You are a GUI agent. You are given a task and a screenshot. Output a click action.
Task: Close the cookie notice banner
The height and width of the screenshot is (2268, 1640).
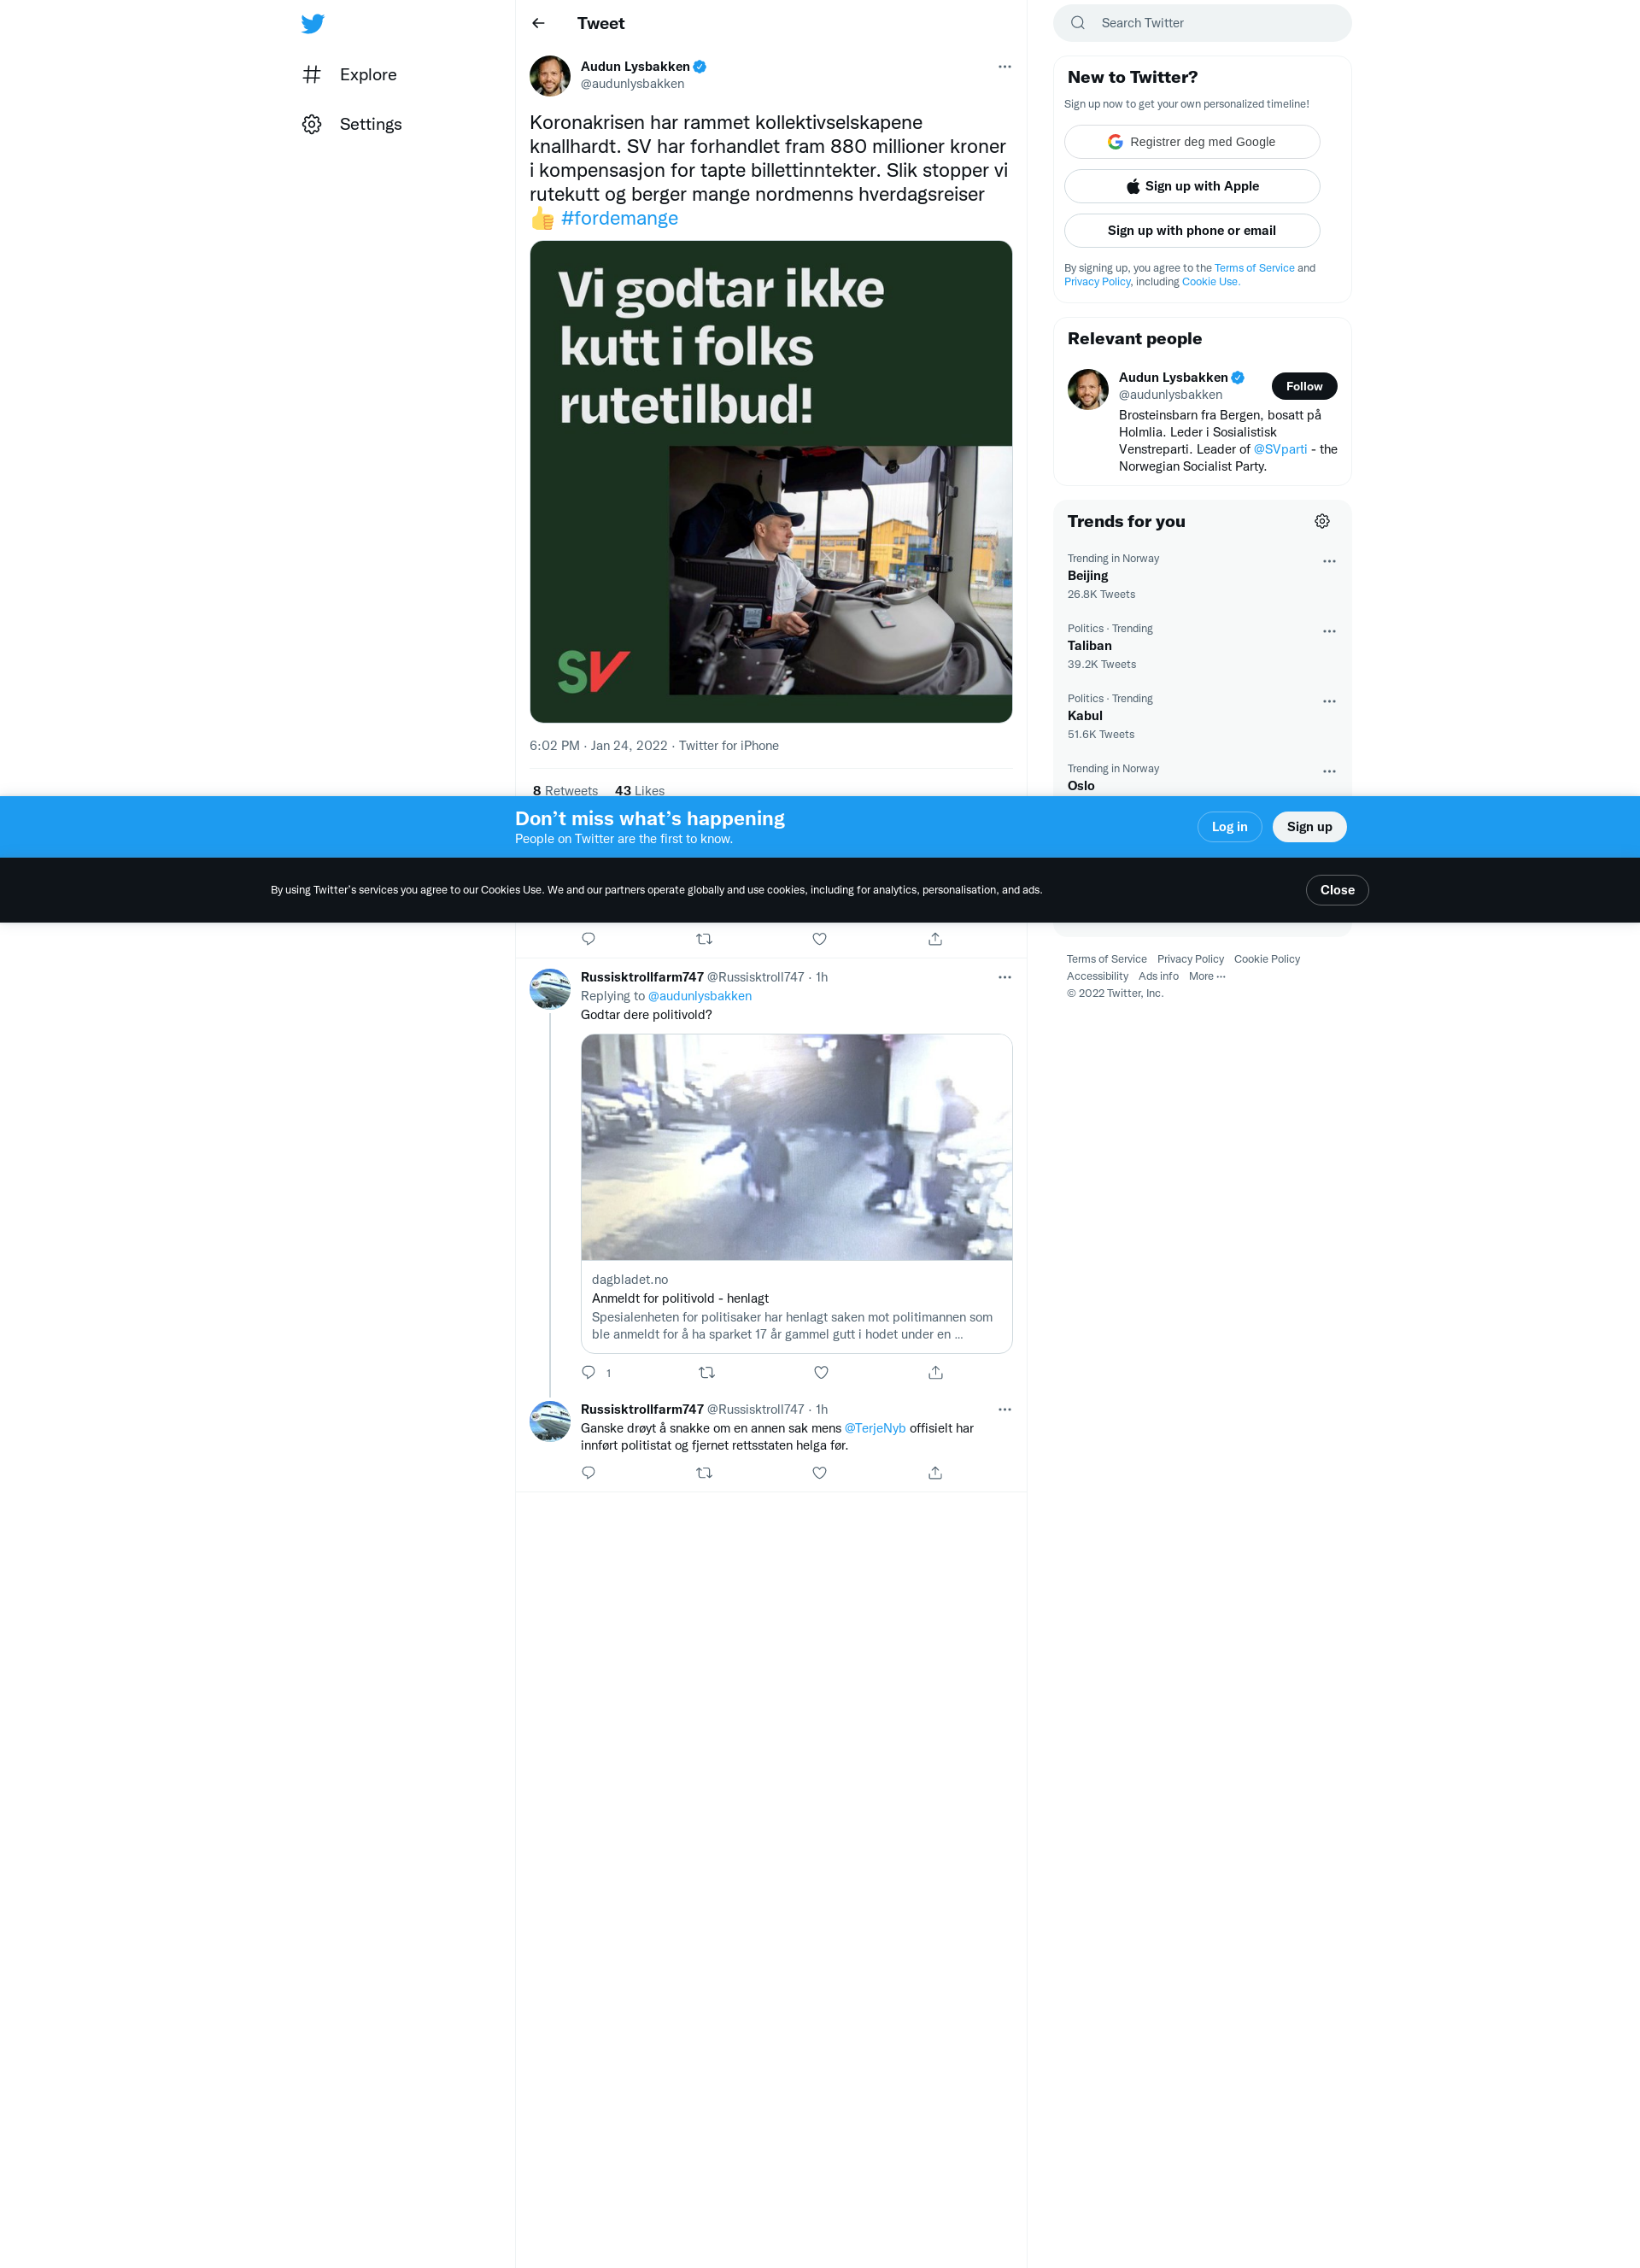1336,890
